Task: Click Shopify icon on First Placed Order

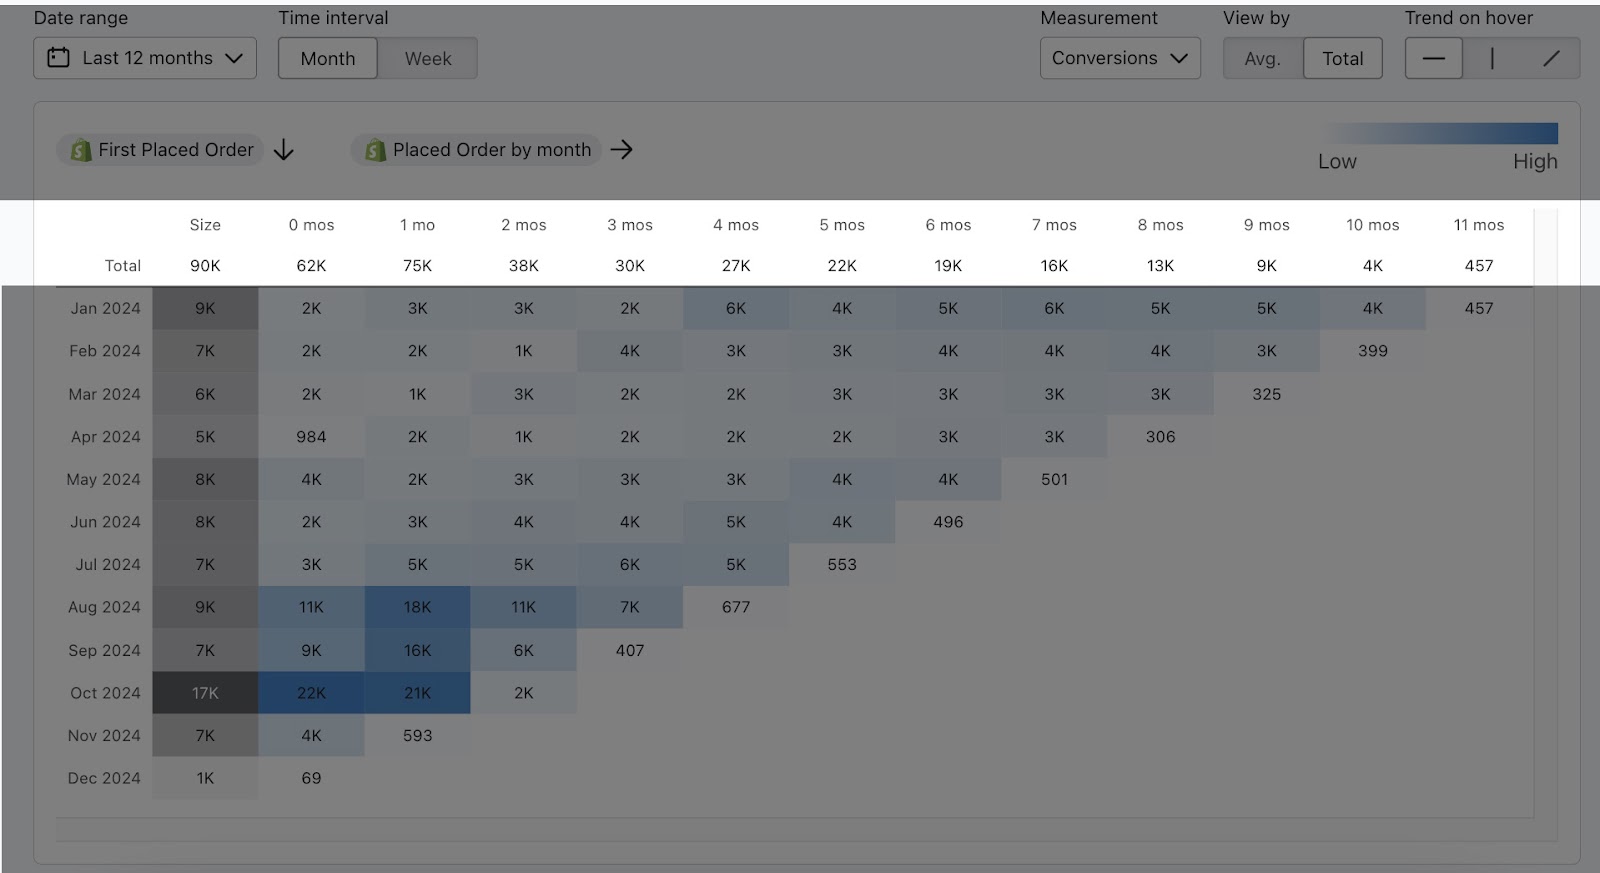Action: click(x=80, y=150)
